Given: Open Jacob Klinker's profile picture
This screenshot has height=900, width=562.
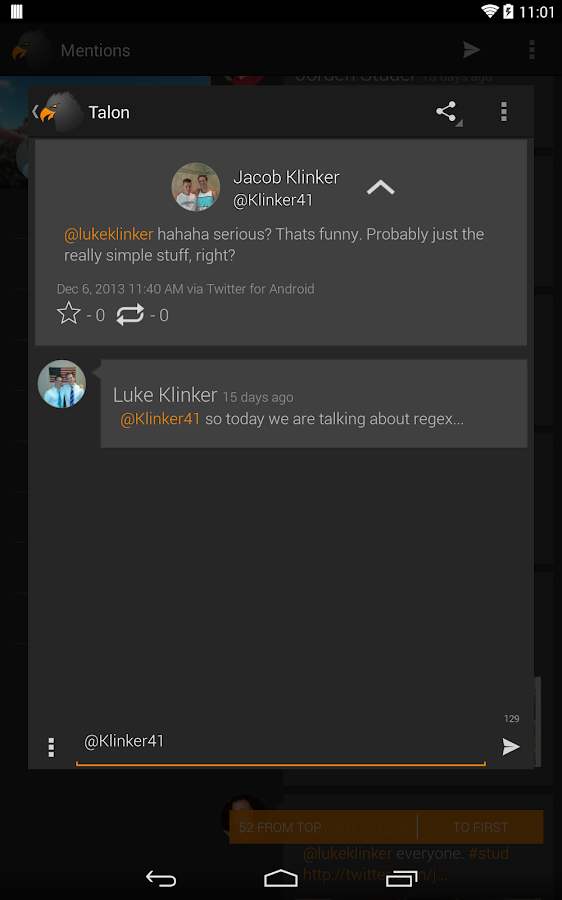Looking at the screenshot, I should pos(196,187).
